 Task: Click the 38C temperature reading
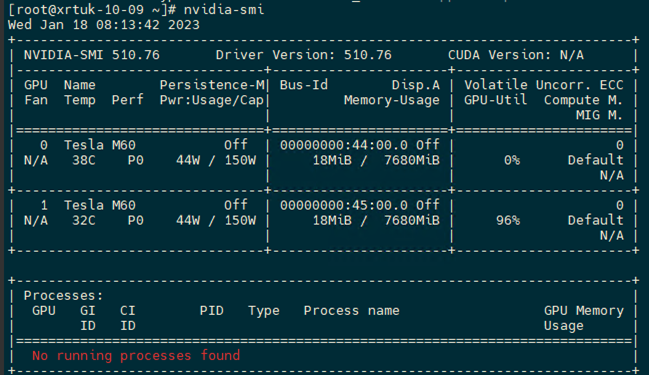tap(84, 160)
